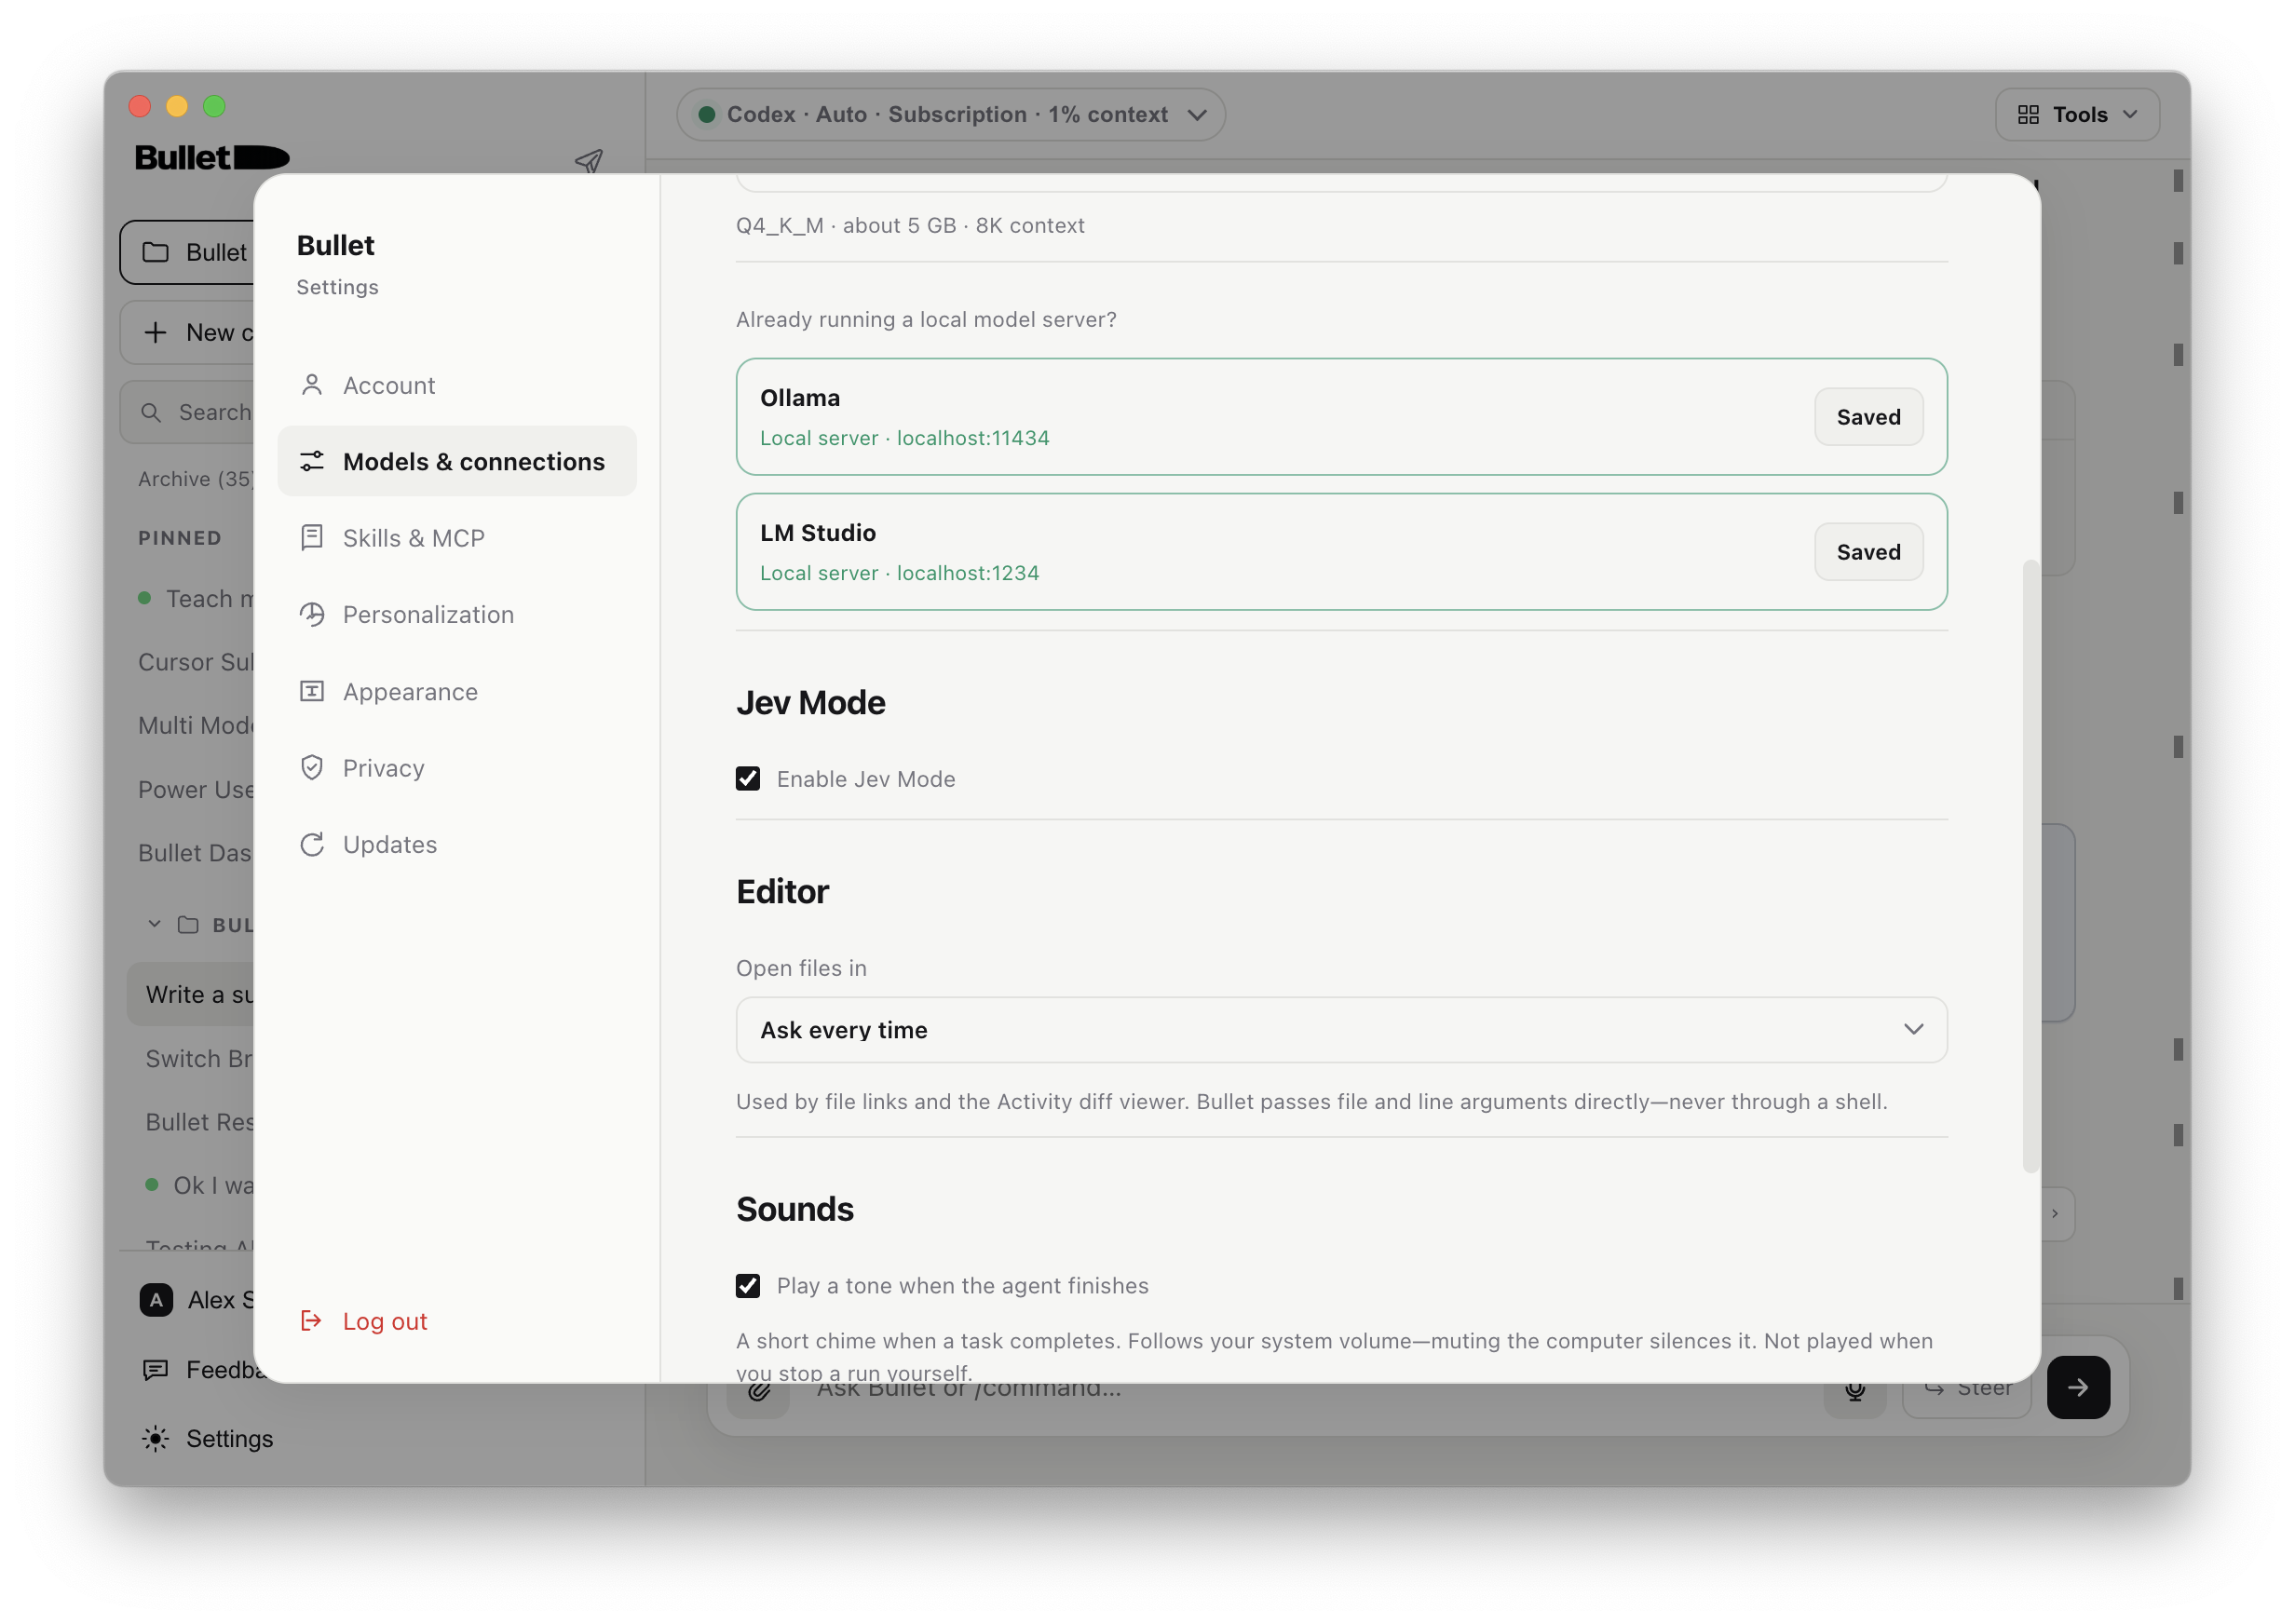Click the Privacy shield icon
Image resolution: width=2295 pixels, height=1624 pixels.
[x=312, y=767]
